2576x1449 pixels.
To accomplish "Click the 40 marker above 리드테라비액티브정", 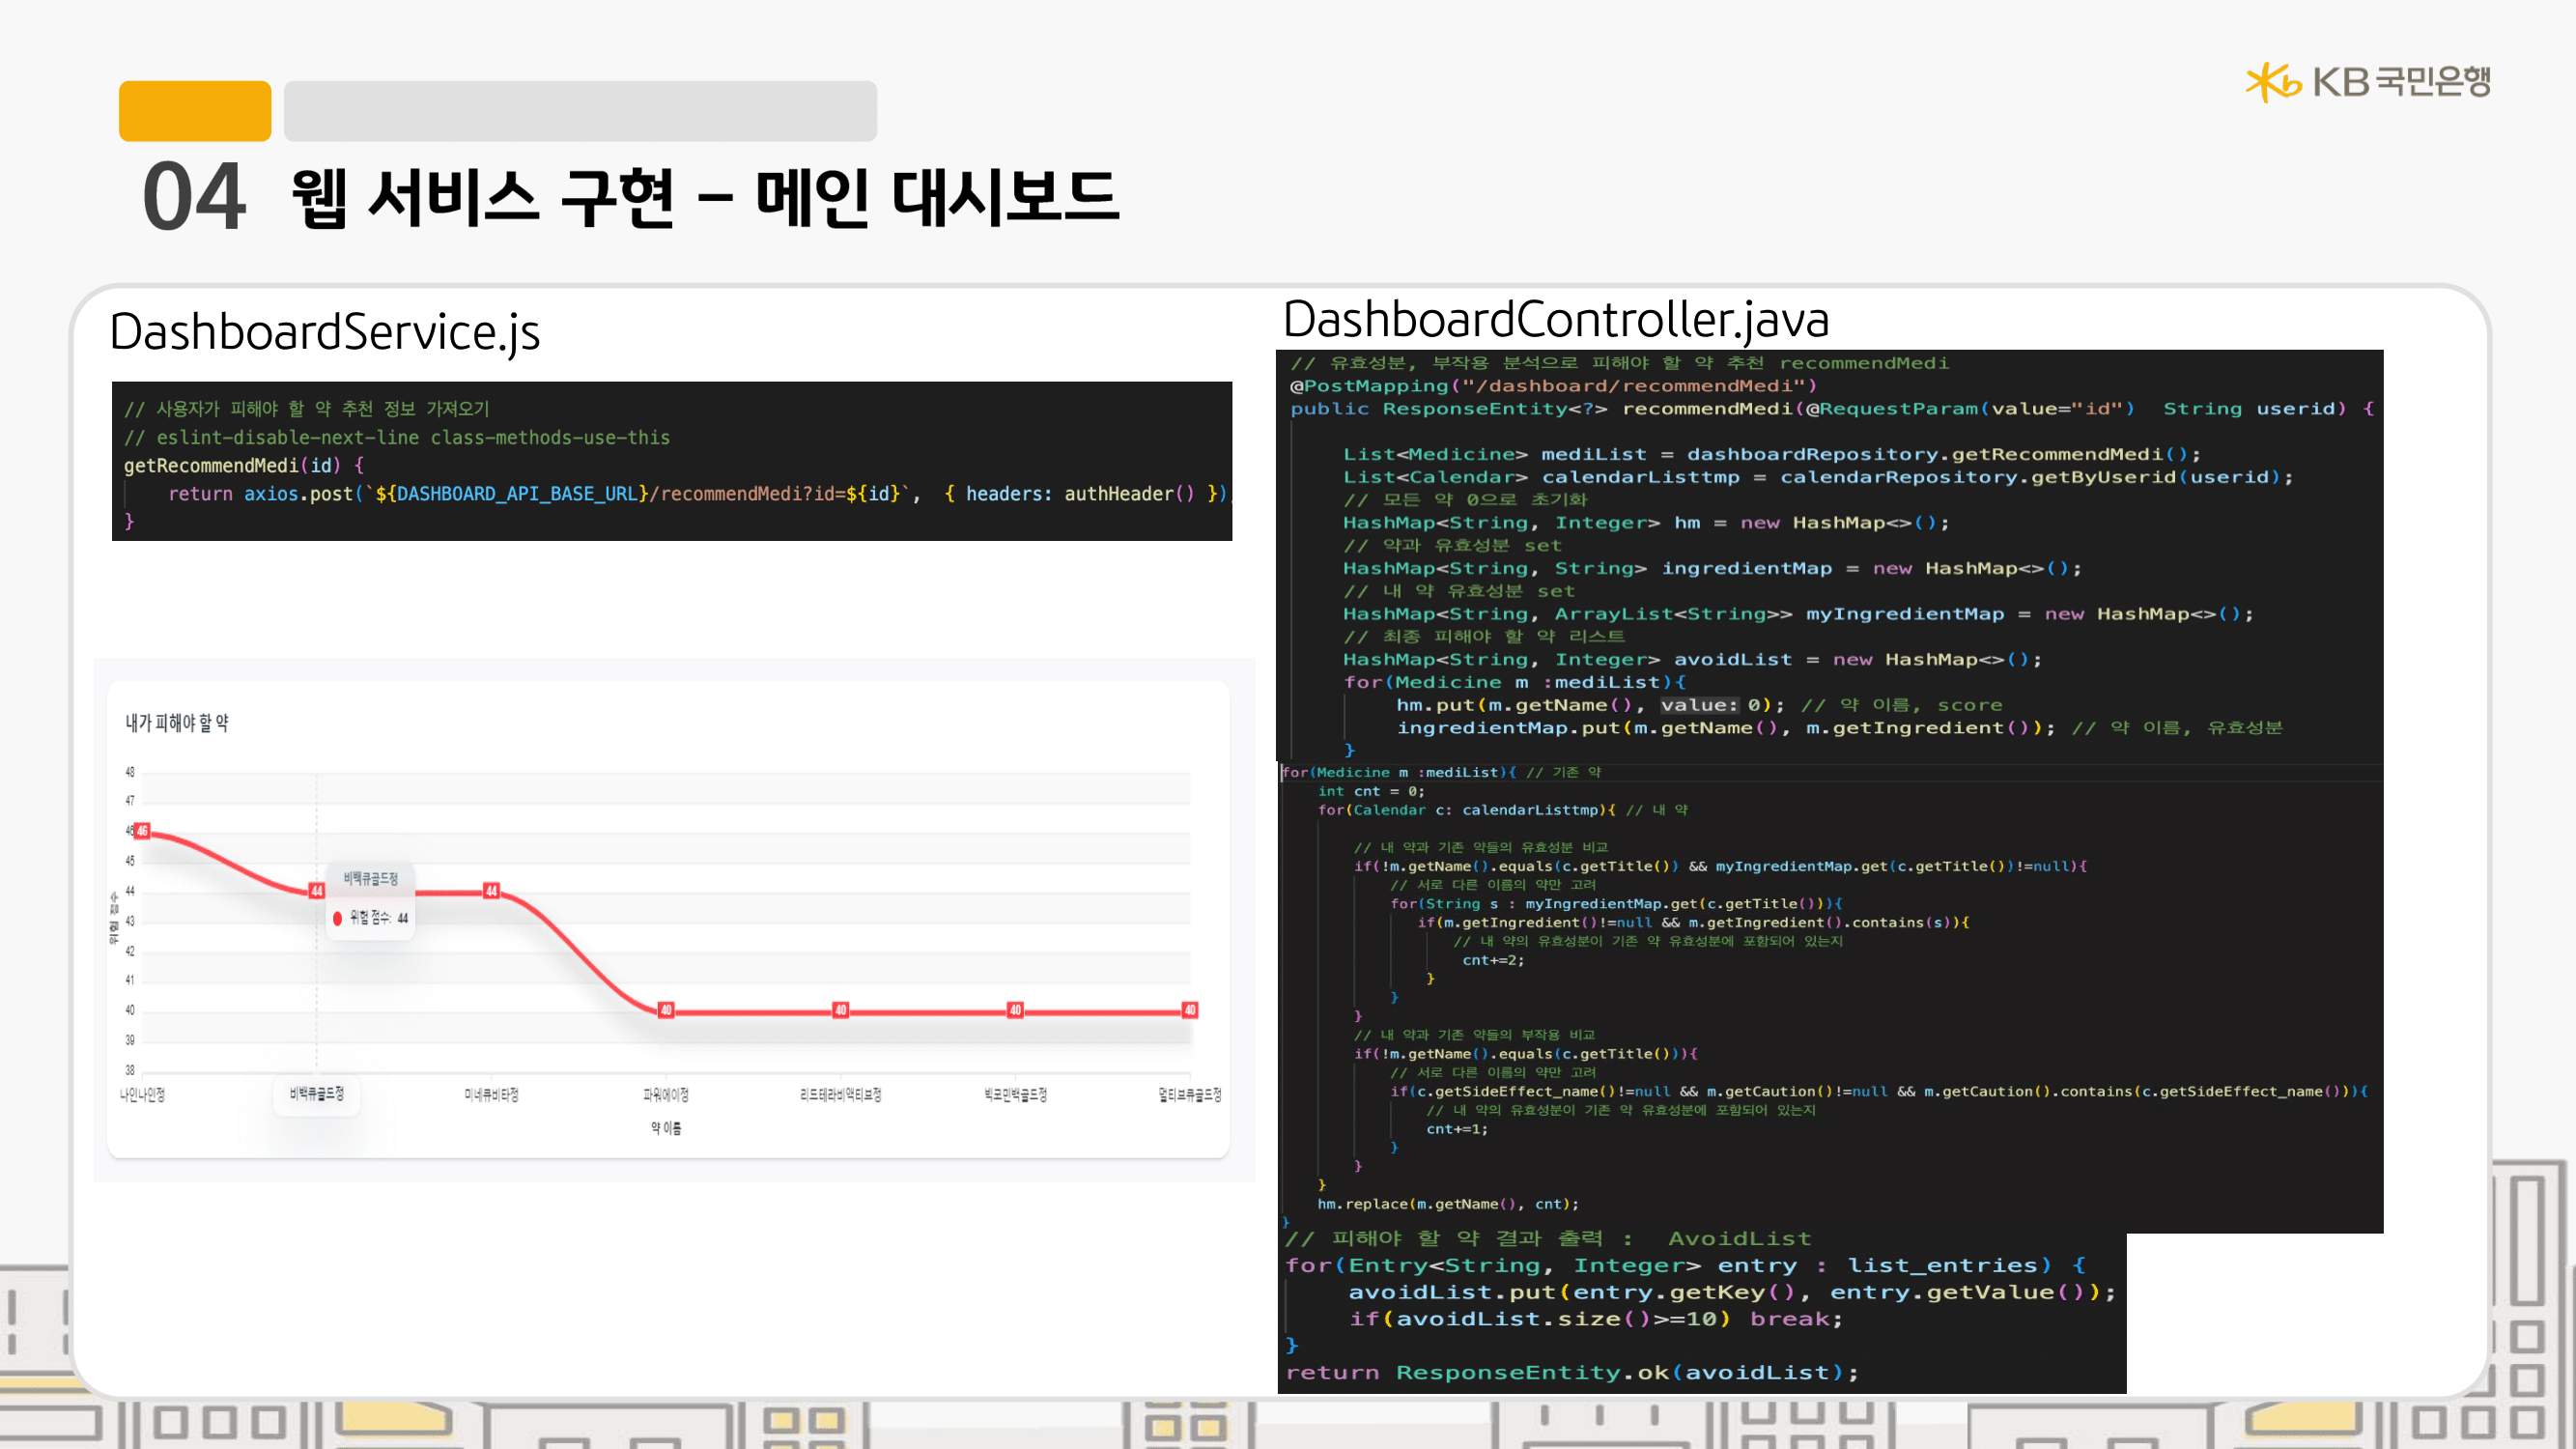I will pyautogui.click(x=840, y=1010).
